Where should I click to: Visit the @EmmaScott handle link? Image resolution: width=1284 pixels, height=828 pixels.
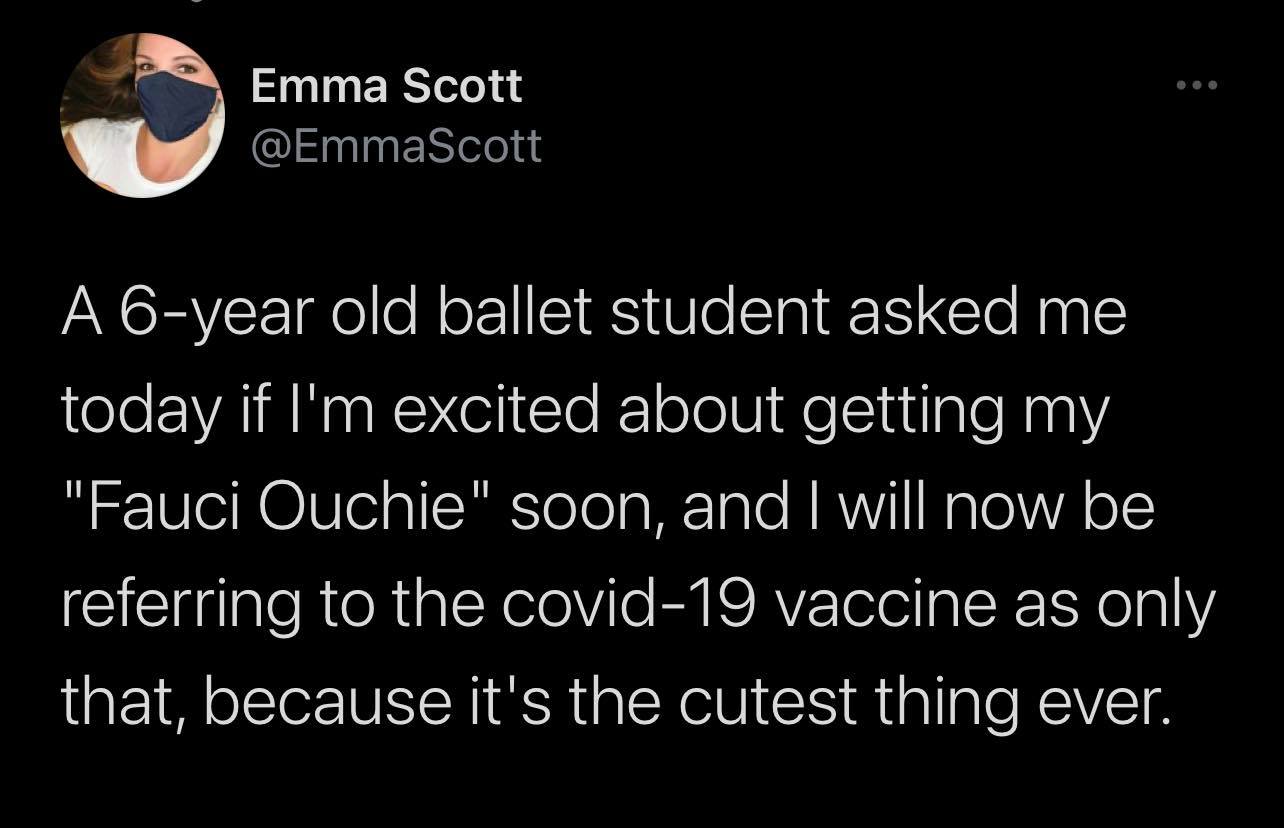click(x=396, y=147)
